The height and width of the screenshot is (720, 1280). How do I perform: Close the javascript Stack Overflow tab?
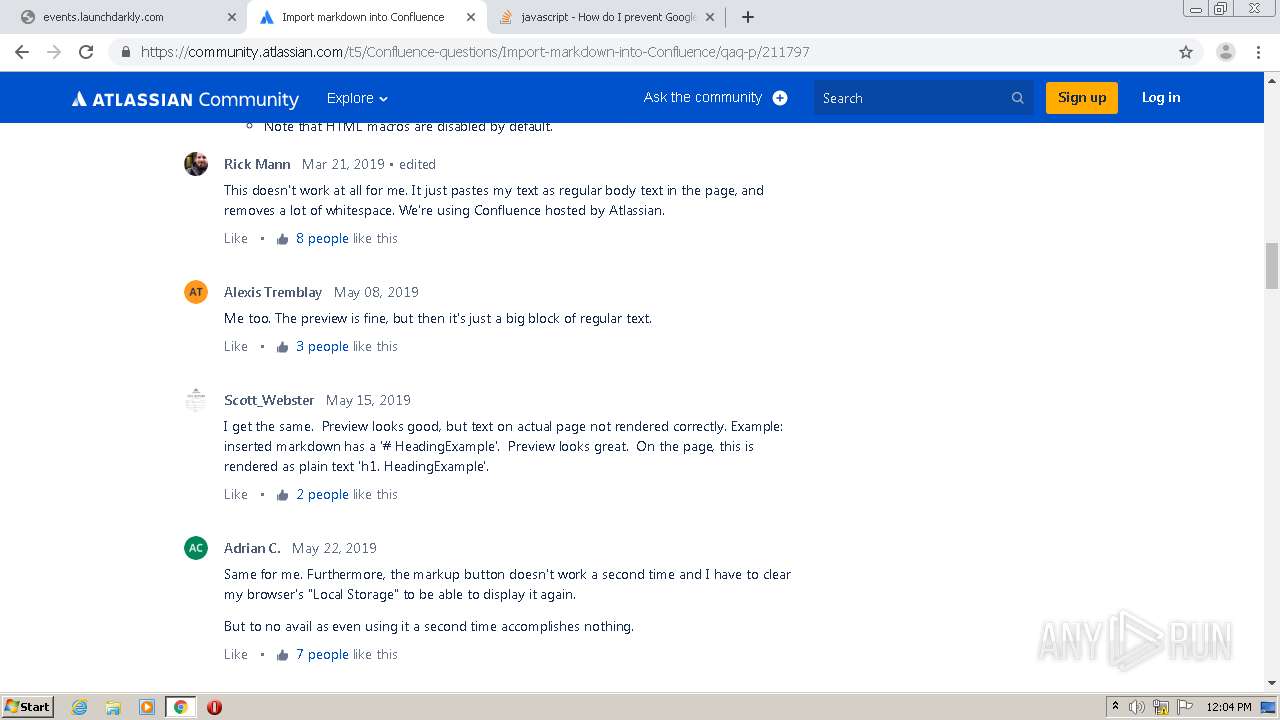710,17
